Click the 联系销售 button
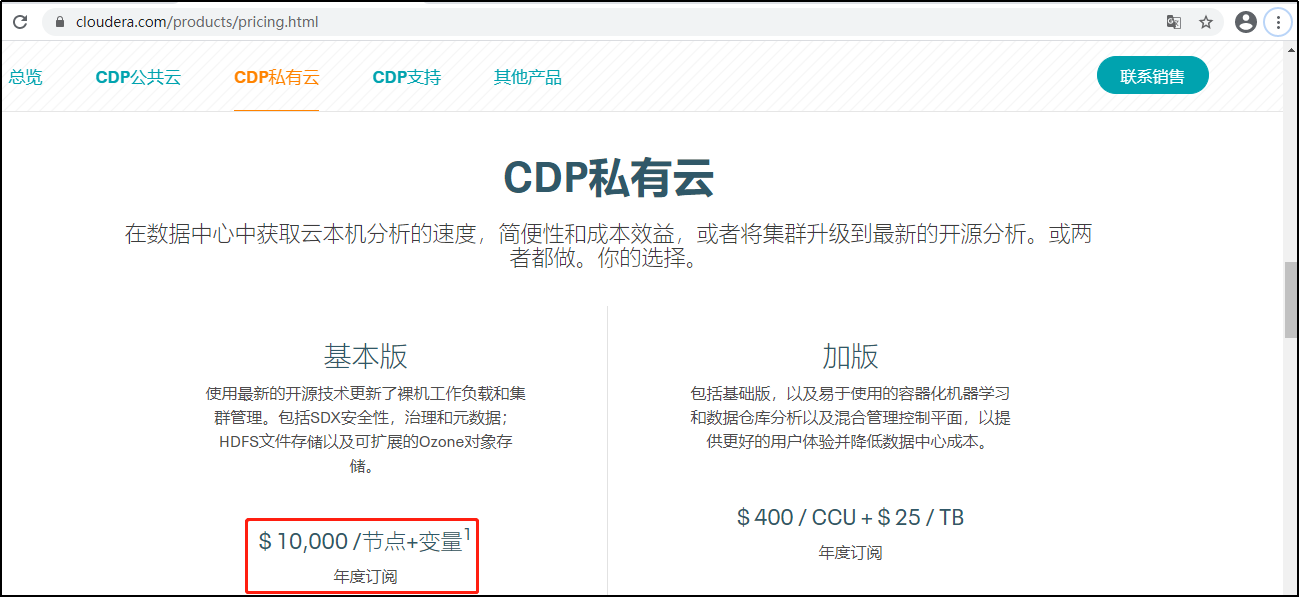1300x598 pixels. tap(1153, 76)
